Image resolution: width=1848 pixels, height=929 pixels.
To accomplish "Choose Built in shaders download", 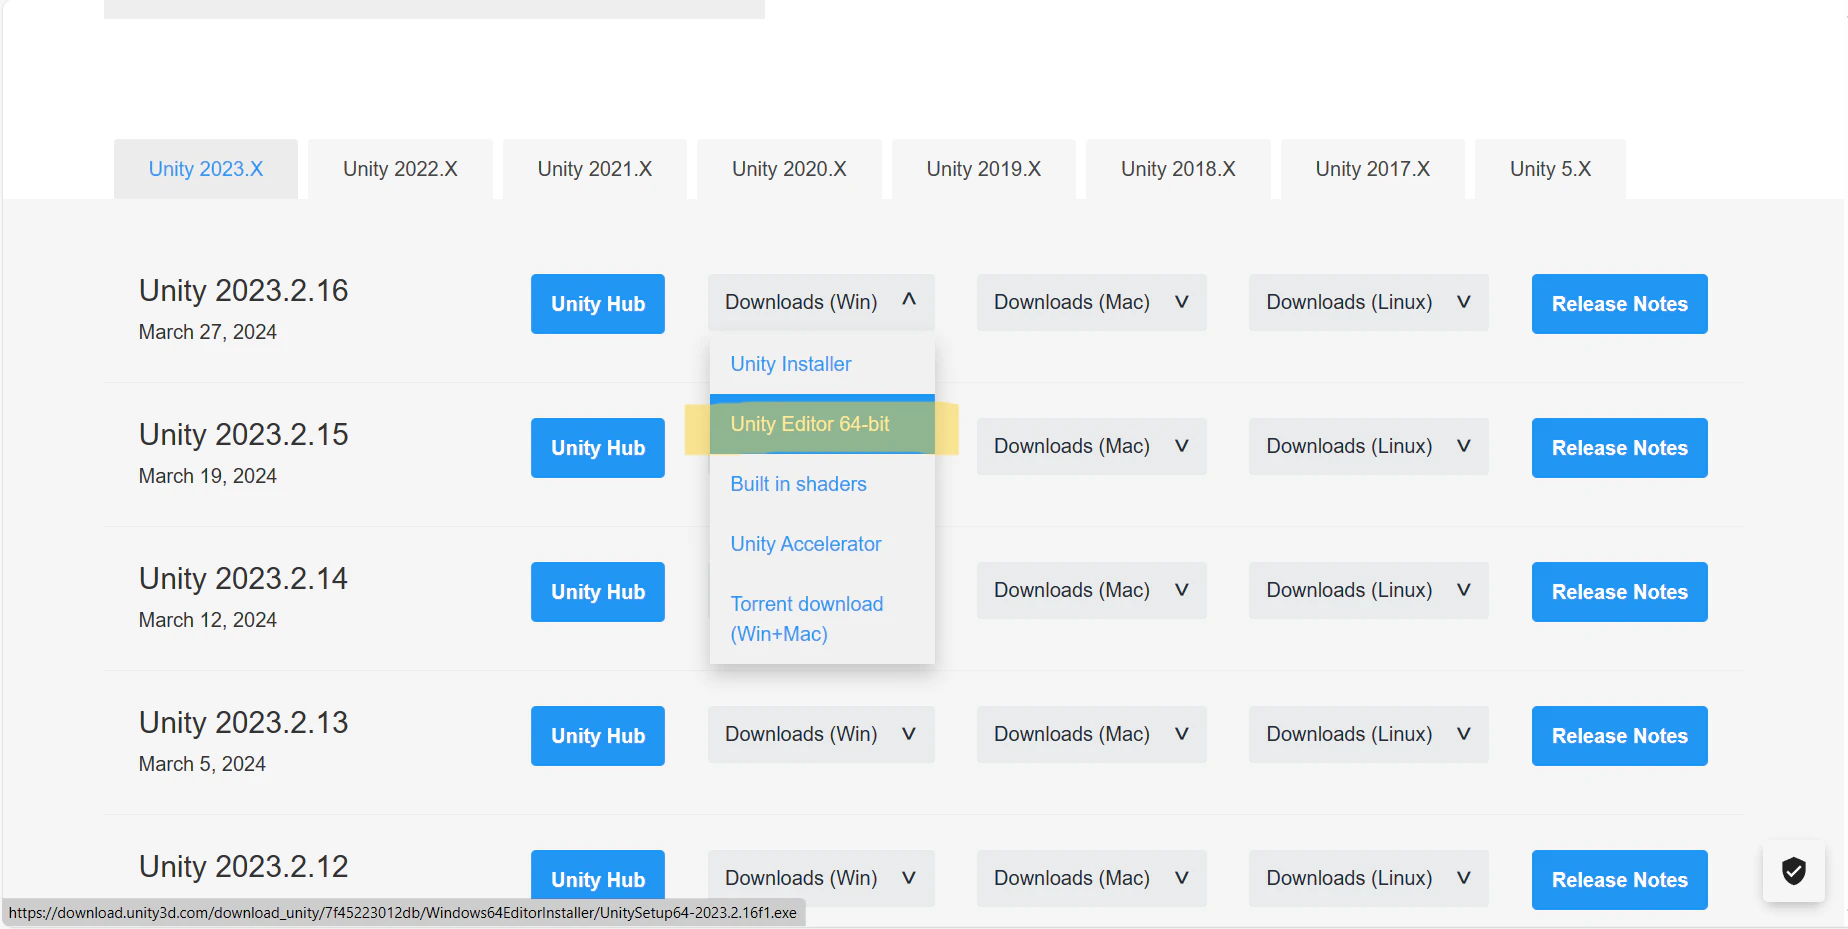I will [822, 484].
